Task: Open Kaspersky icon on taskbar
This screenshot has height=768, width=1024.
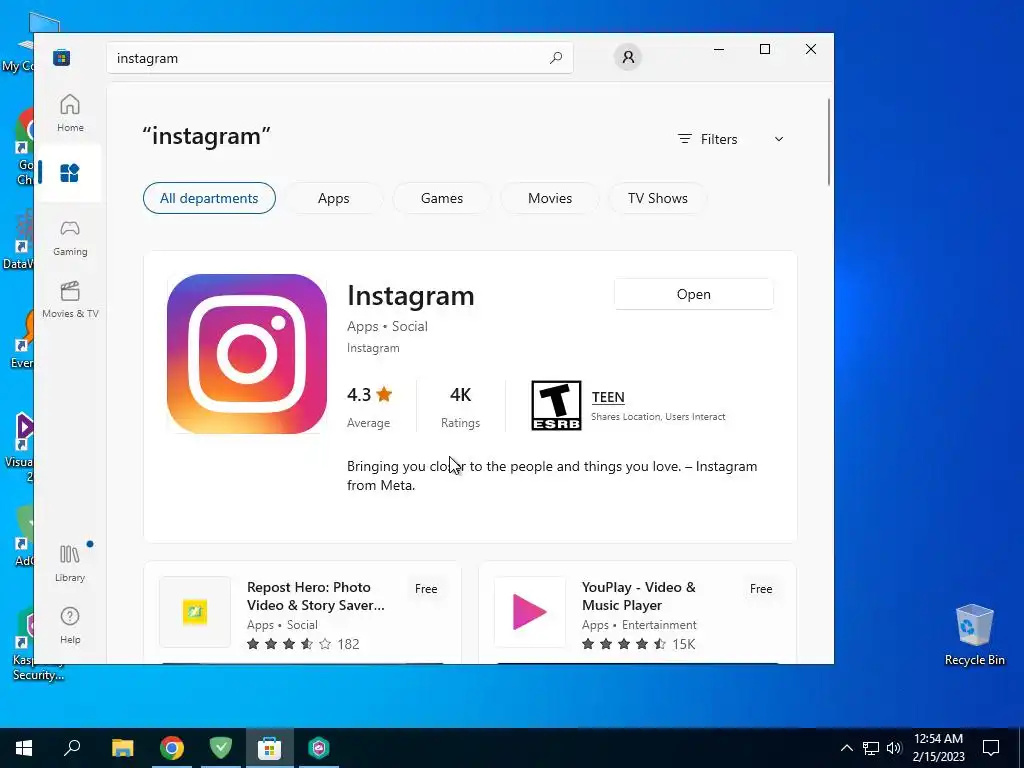Action: [319, 748]
